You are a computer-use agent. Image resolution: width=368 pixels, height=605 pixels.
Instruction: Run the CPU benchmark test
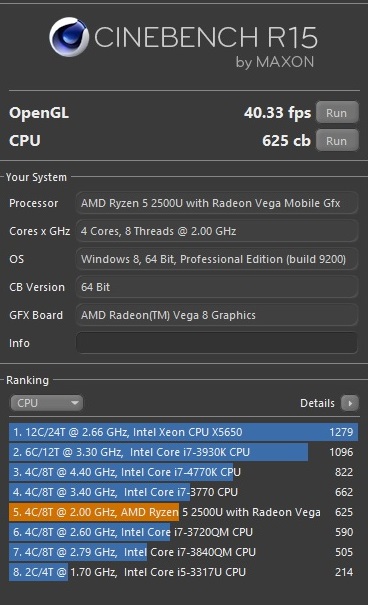[x=337, y=141]
